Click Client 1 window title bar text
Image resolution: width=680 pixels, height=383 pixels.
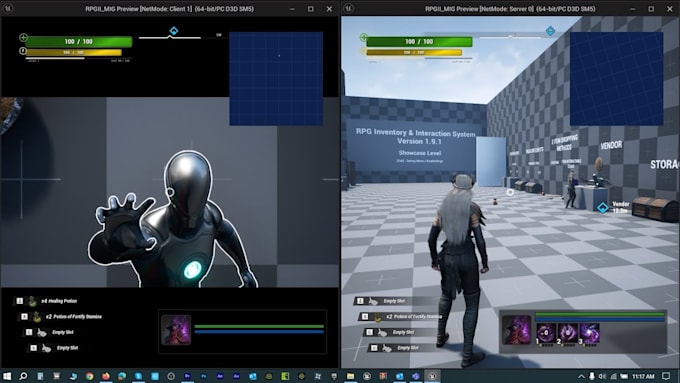pos(170,9)
